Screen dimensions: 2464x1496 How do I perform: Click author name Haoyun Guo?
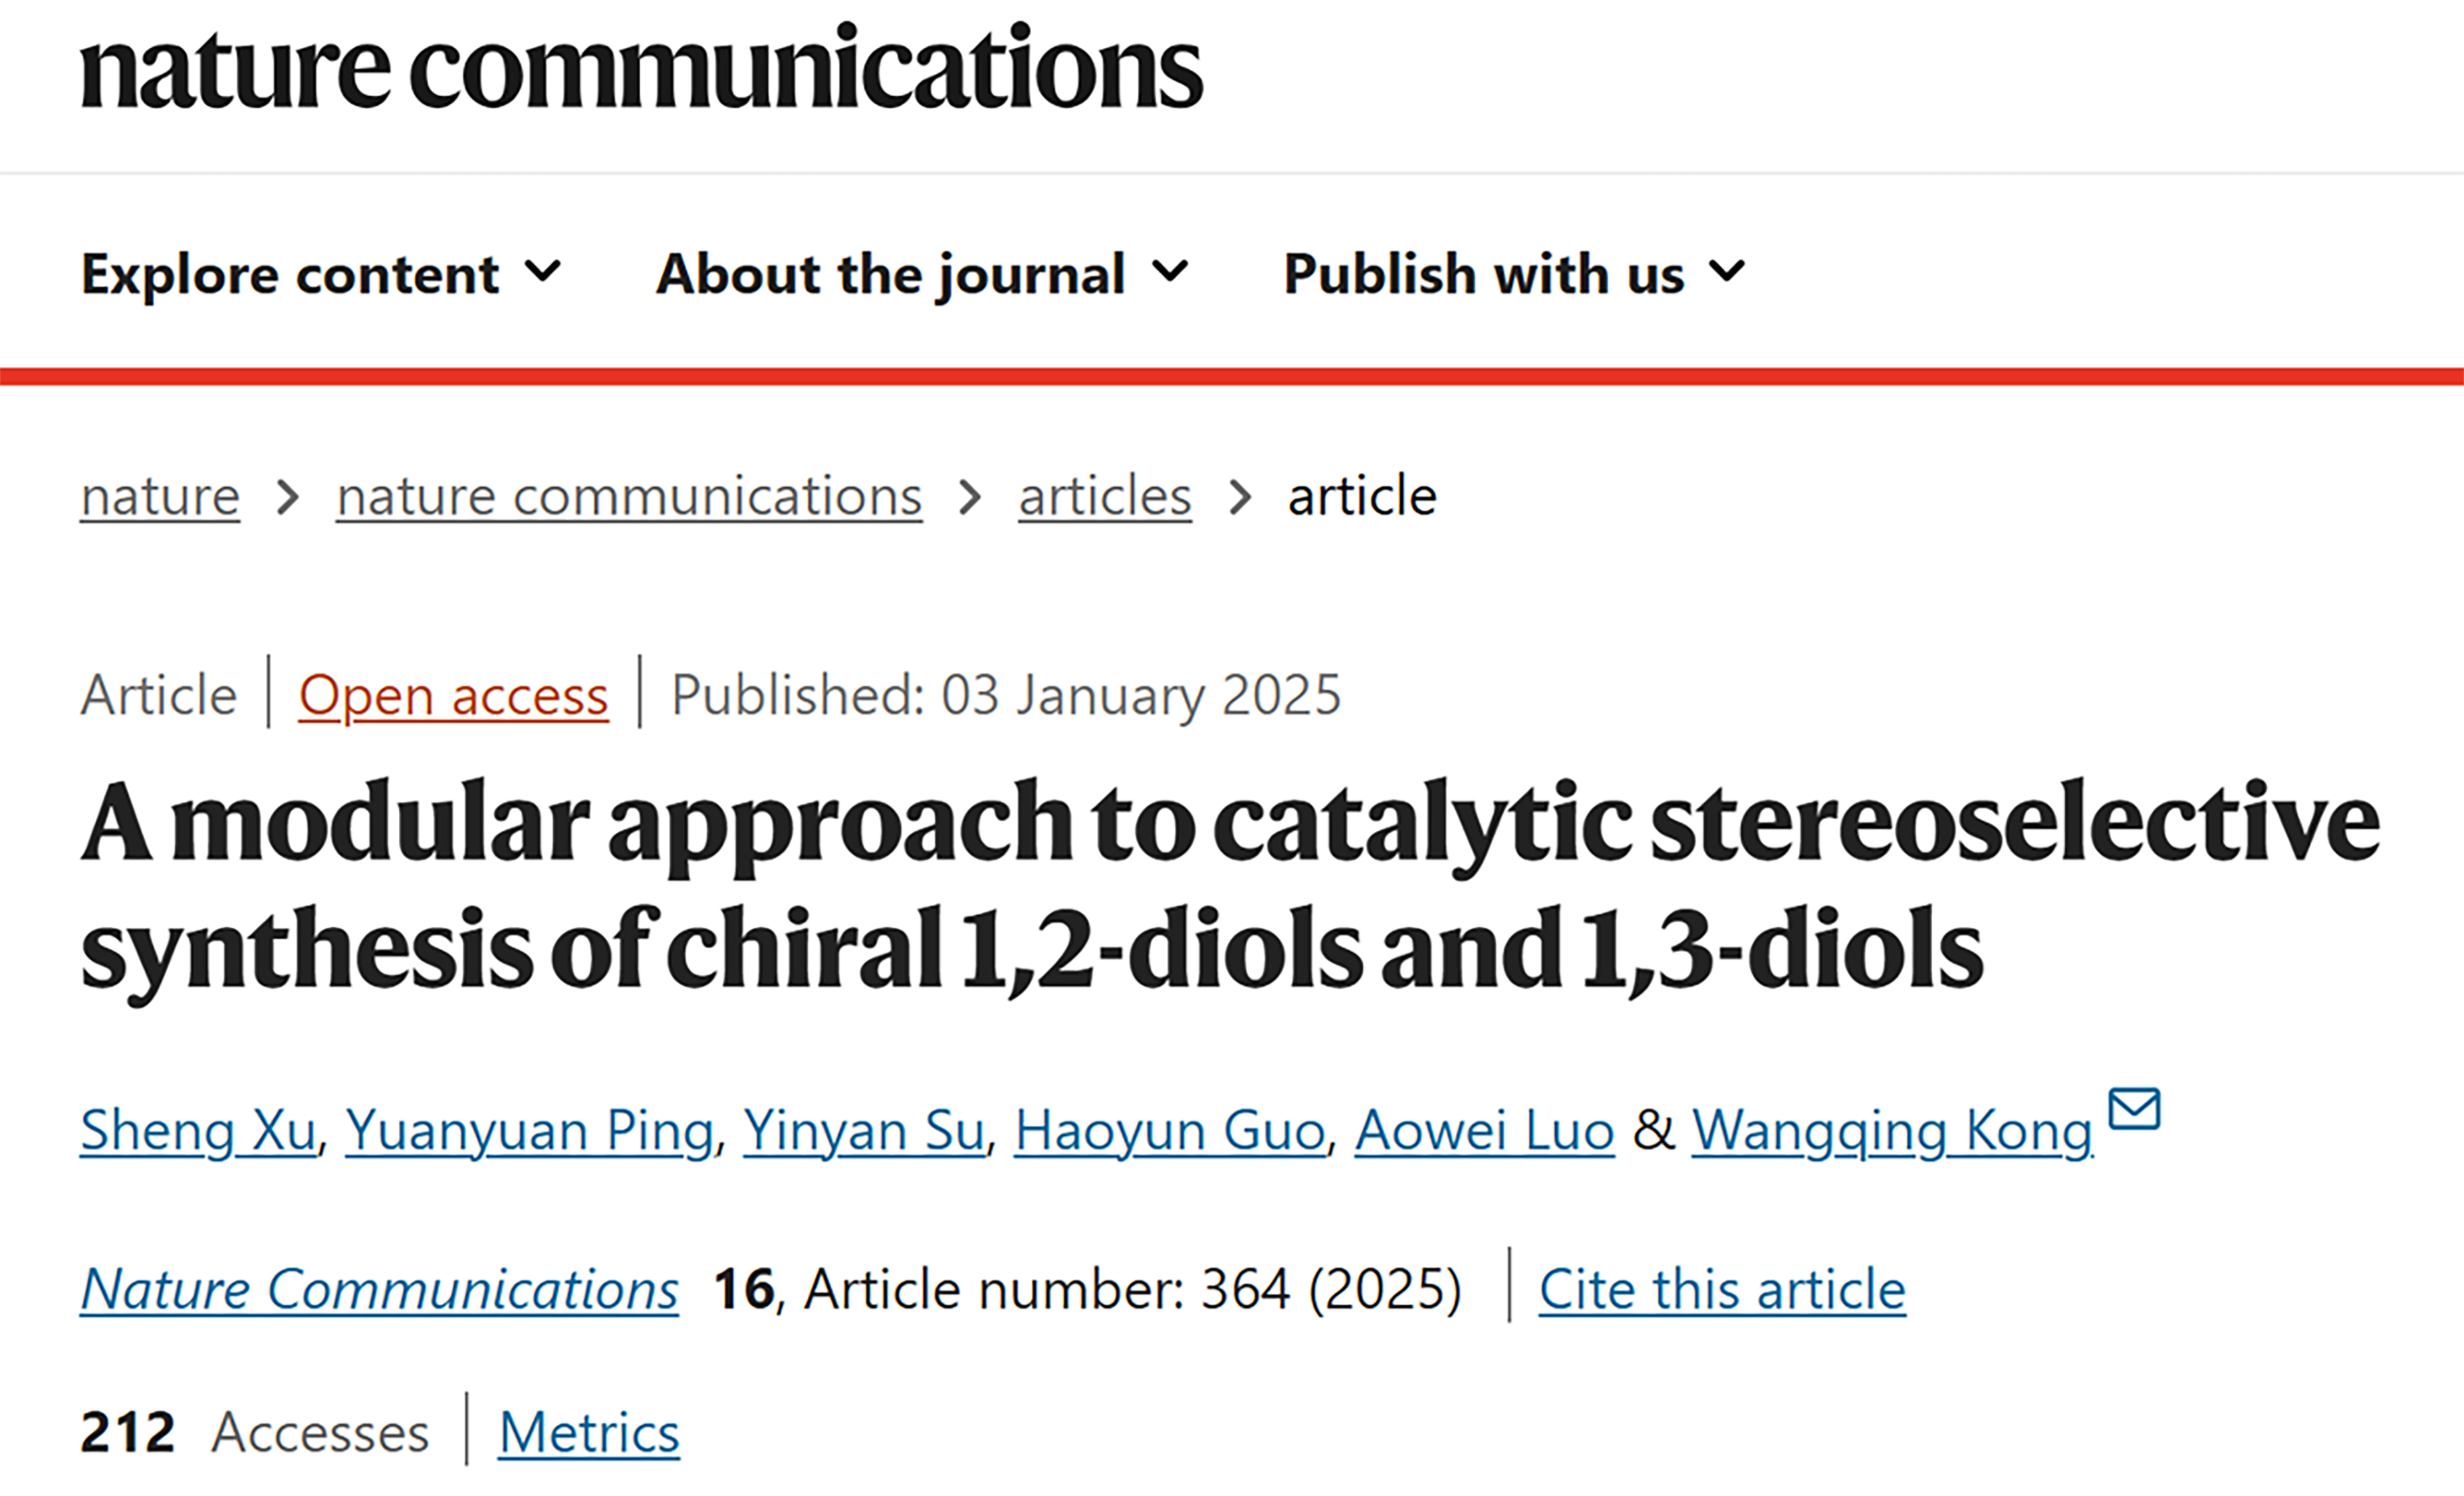(x=1170, y=1131)
